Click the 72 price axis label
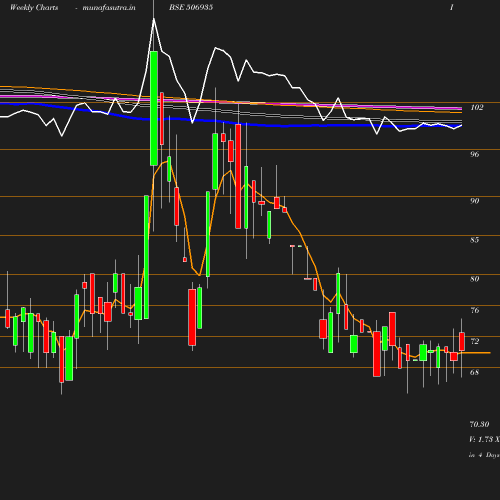500x500 pixels. coord(474,341)
